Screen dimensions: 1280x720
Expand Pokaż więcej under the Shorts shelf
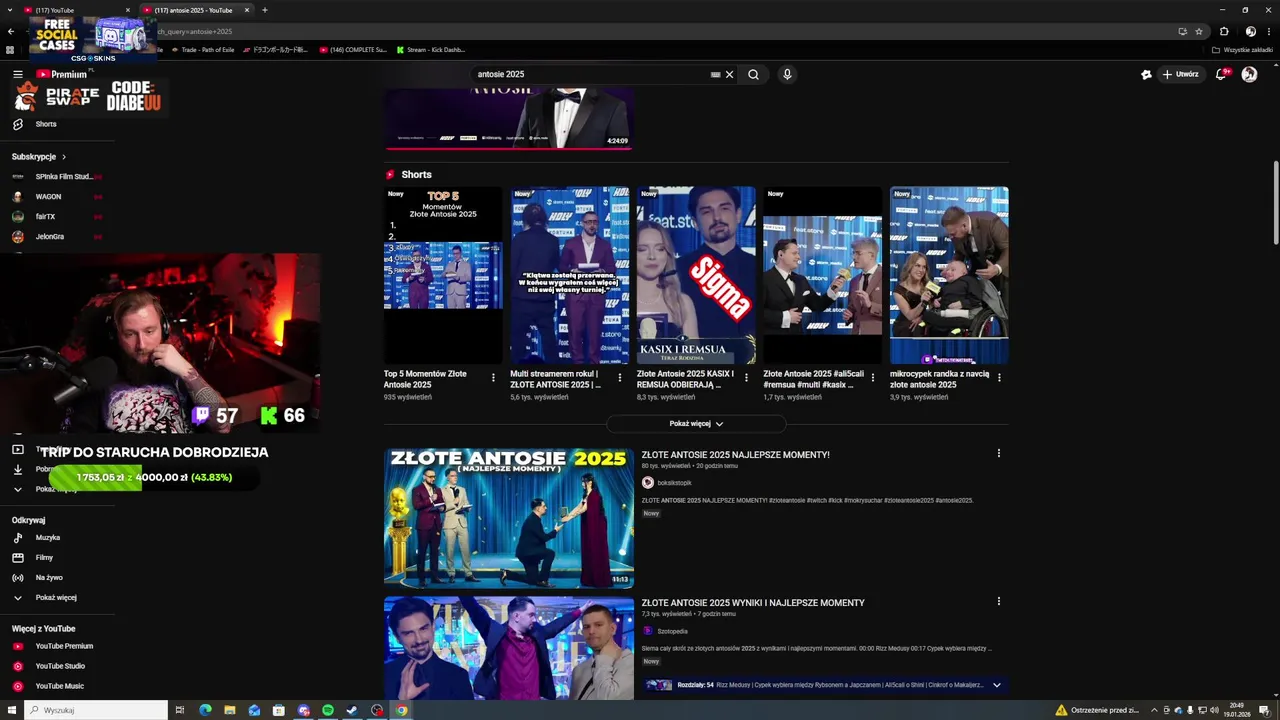(696, 424)
